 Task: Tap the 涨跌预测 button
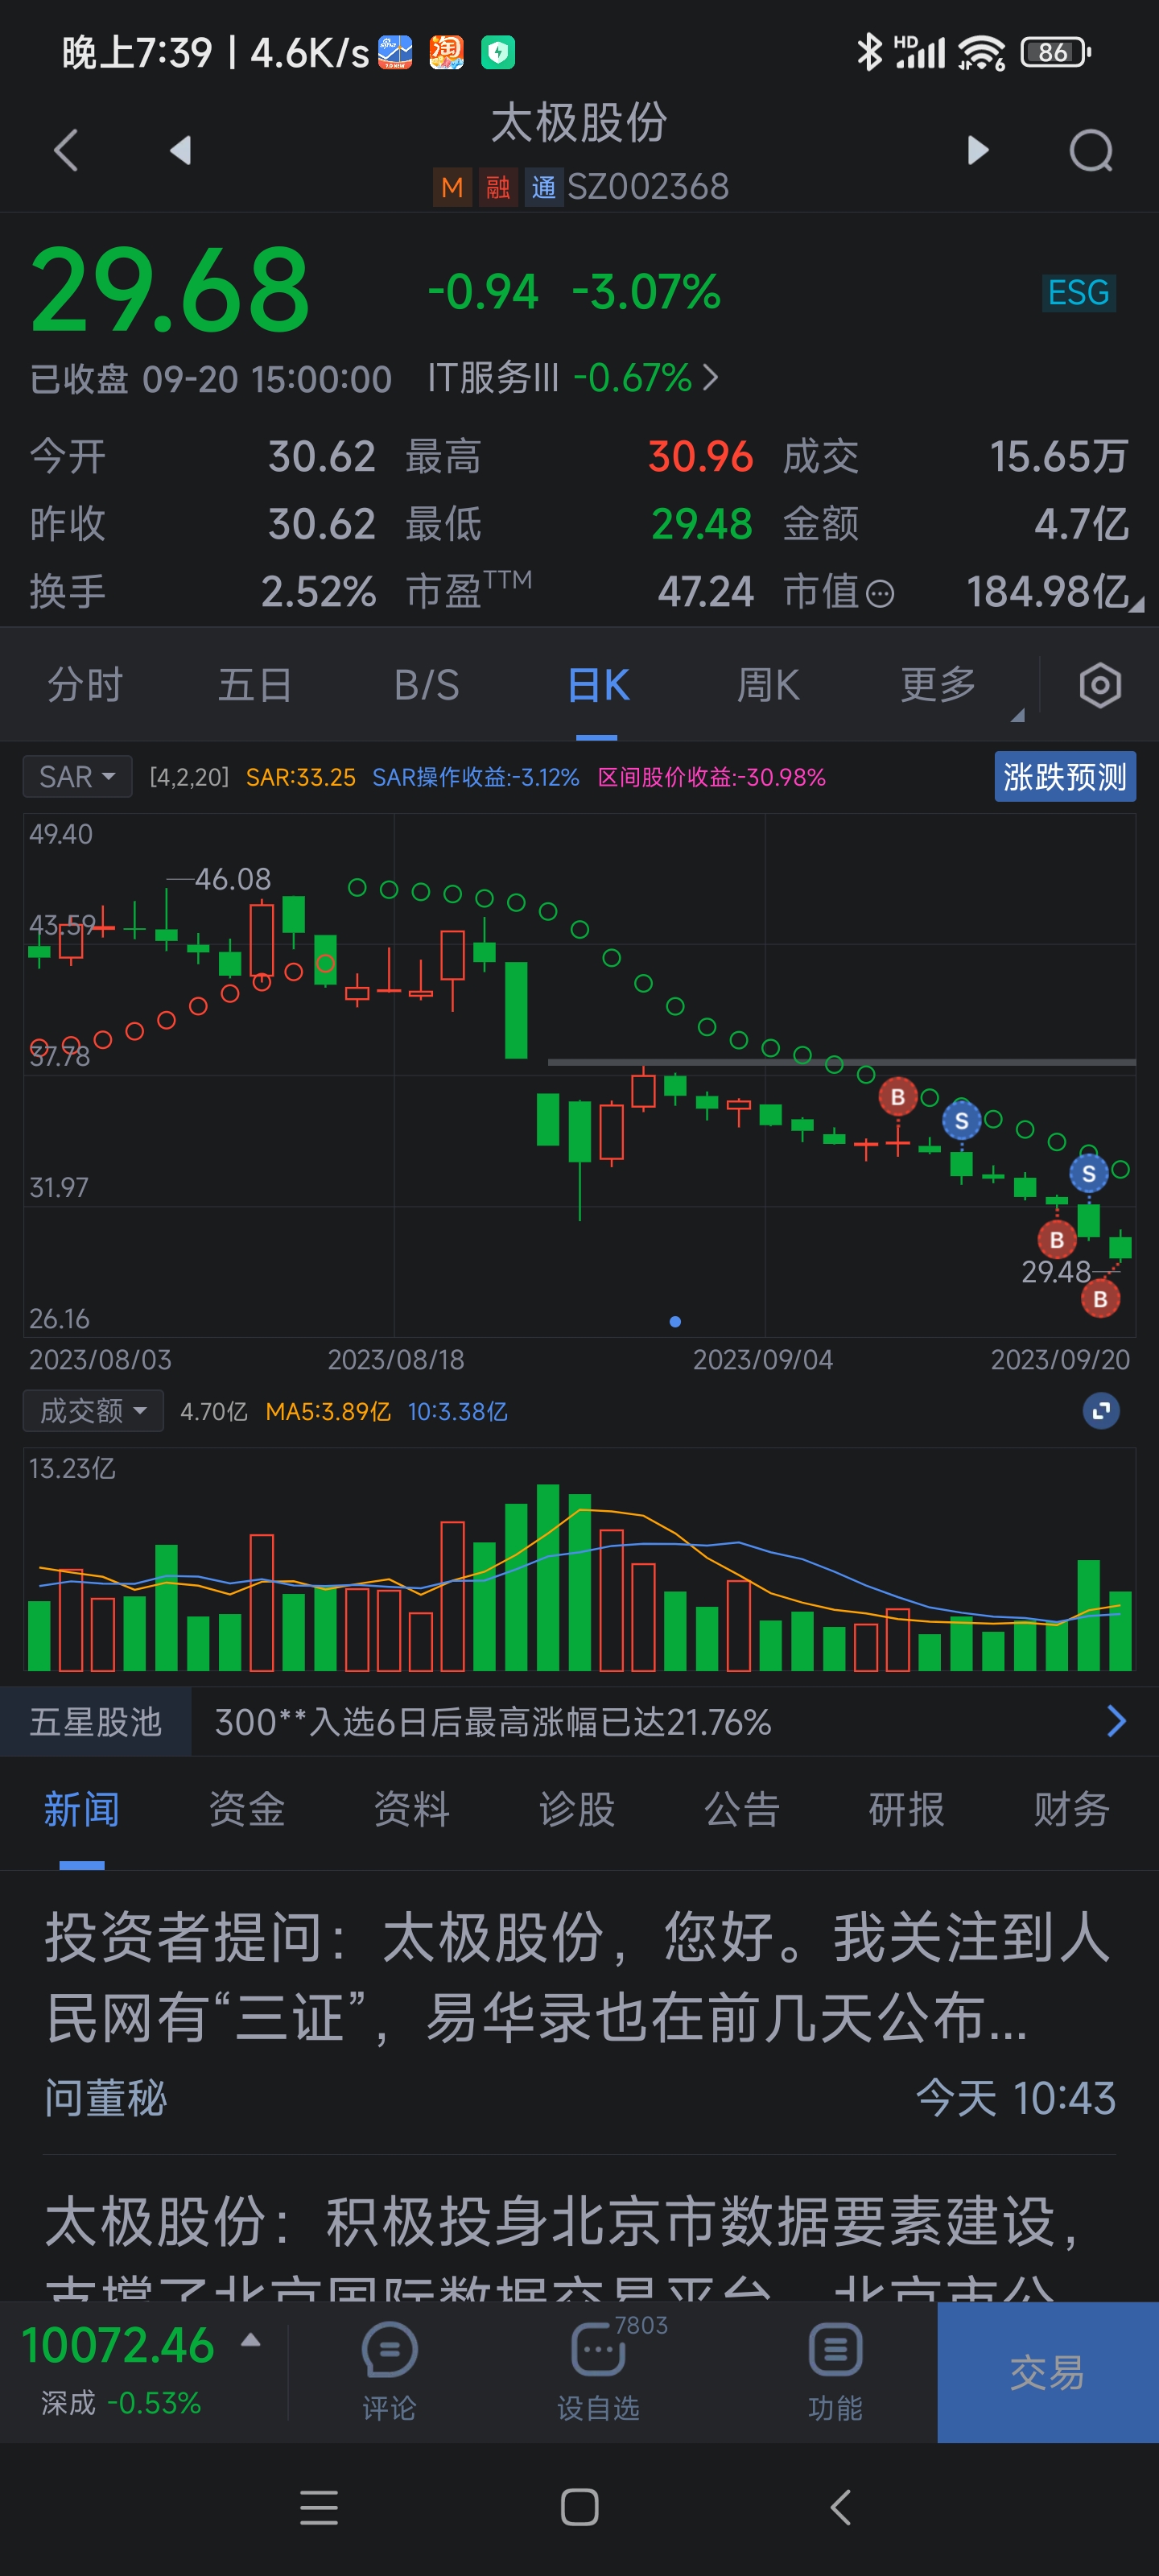1065,777
